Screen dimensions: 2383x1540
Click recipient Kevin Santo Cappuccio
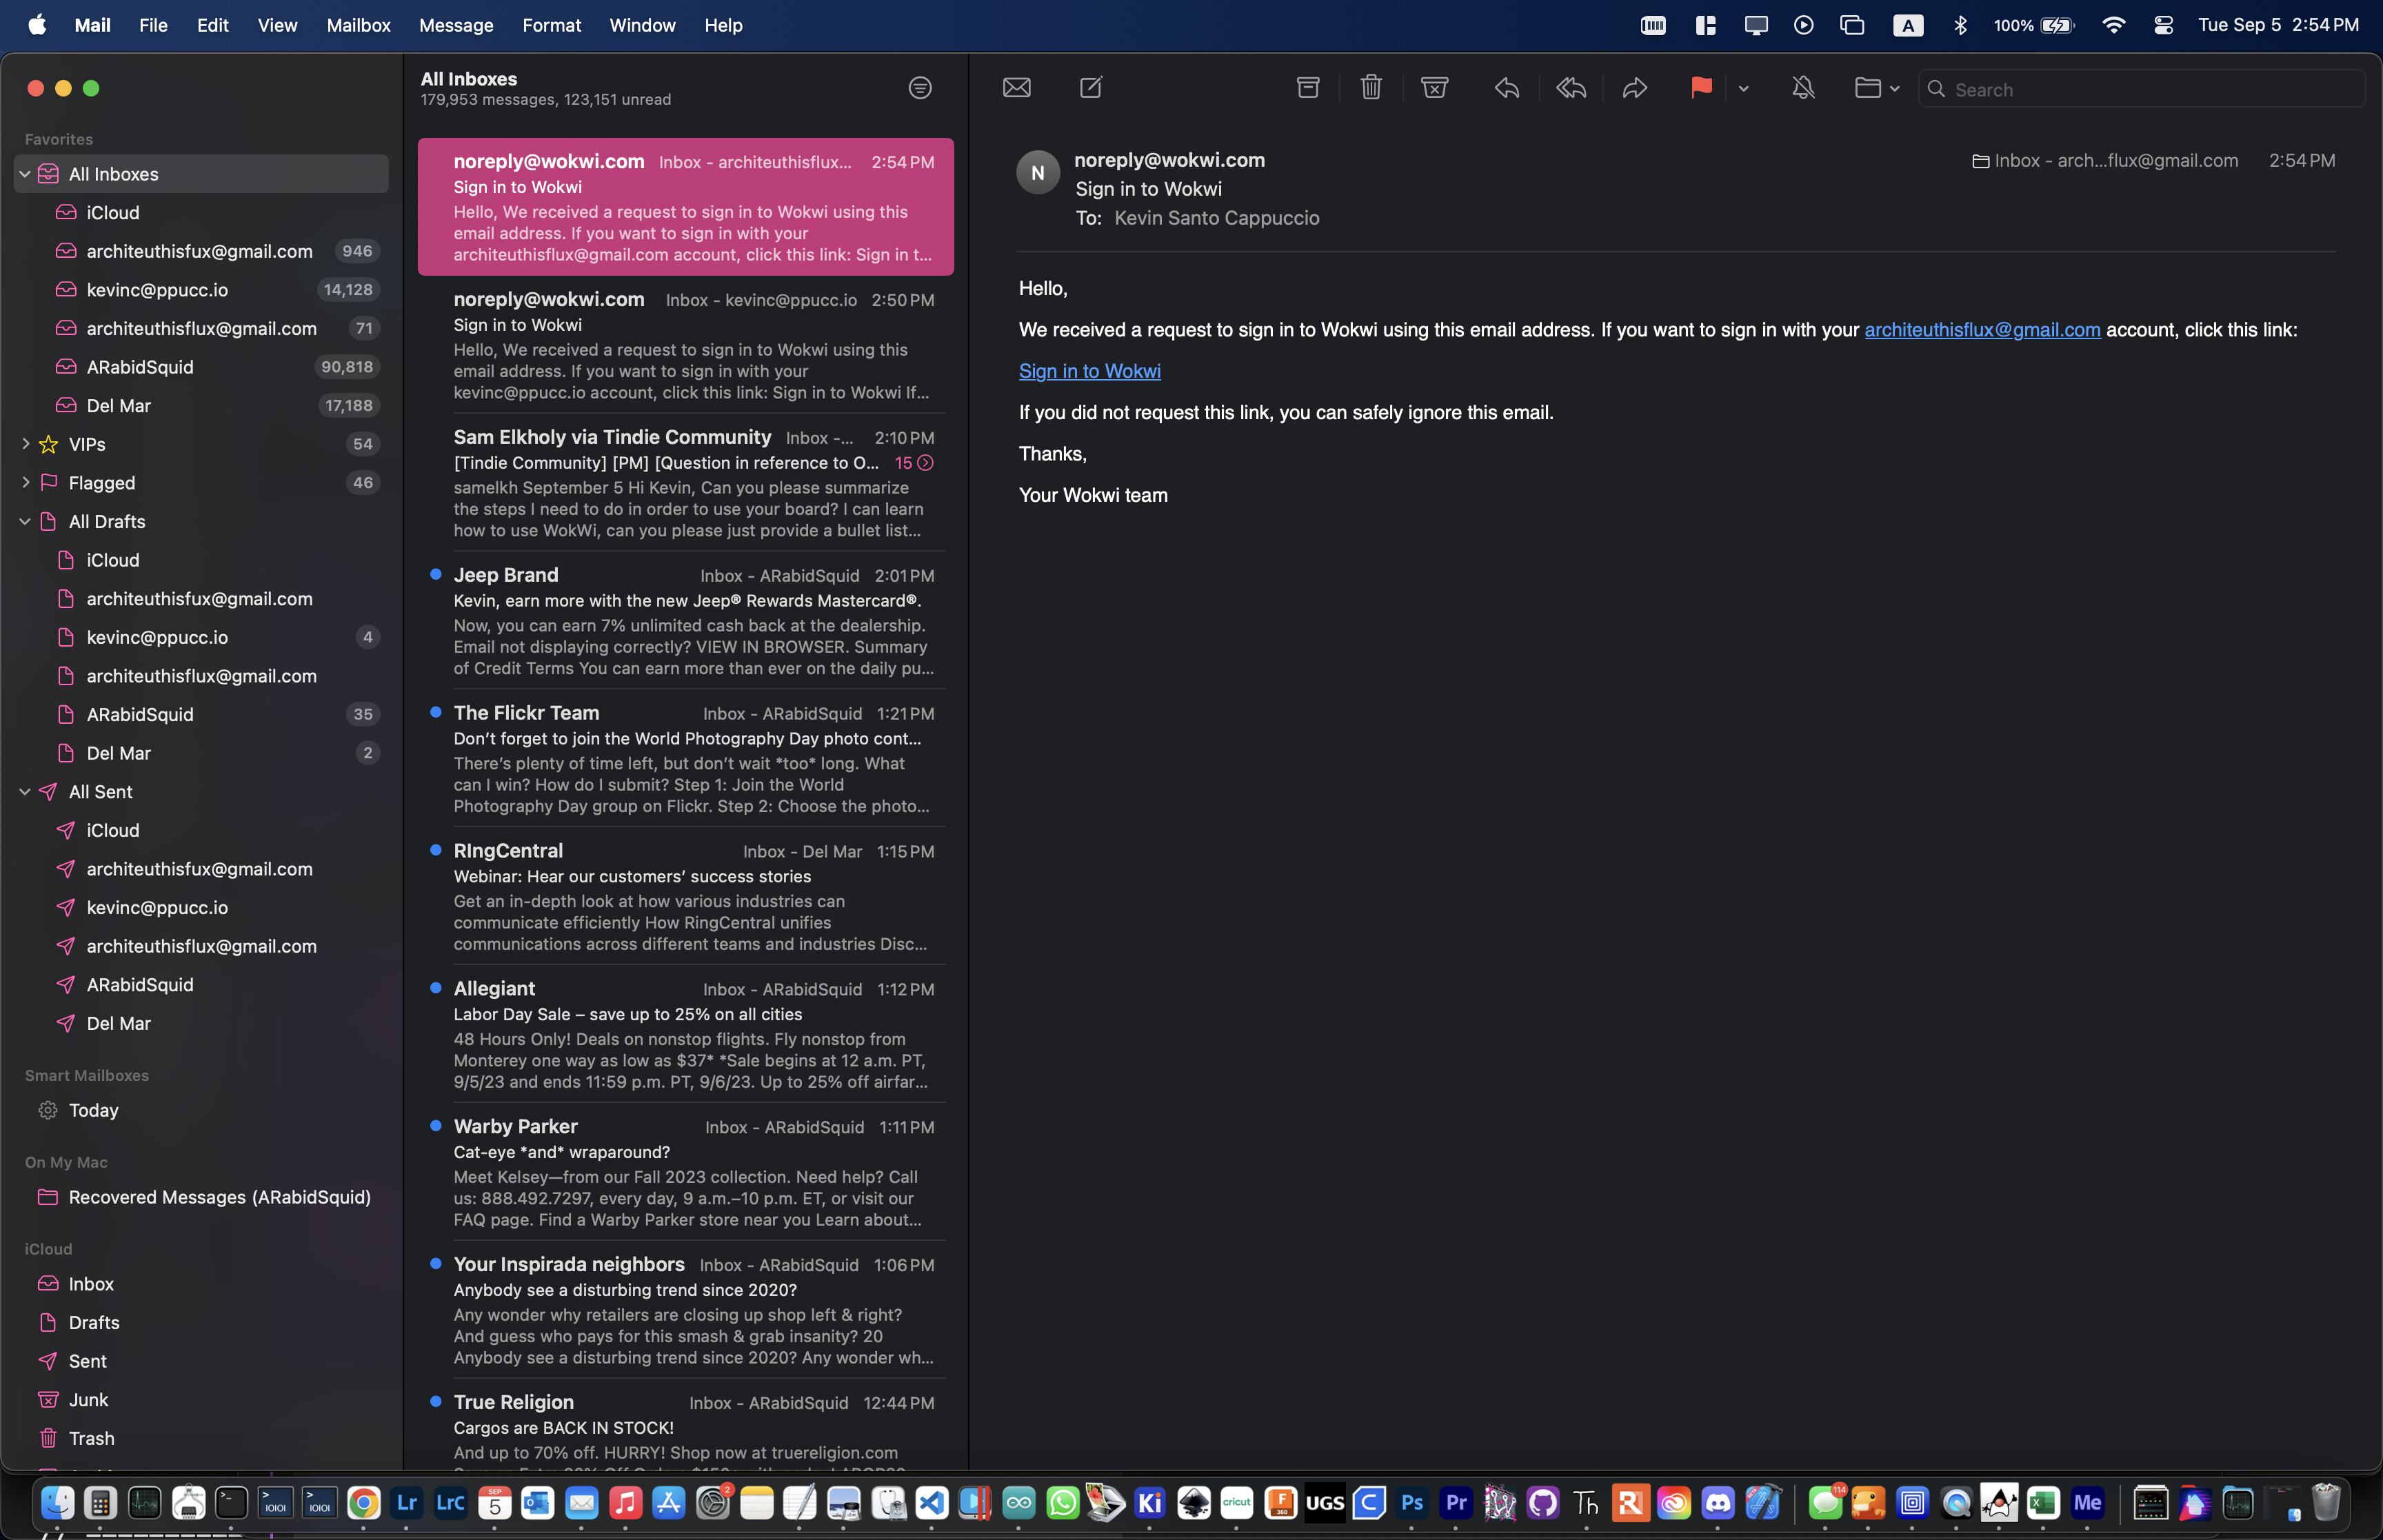1216,218
